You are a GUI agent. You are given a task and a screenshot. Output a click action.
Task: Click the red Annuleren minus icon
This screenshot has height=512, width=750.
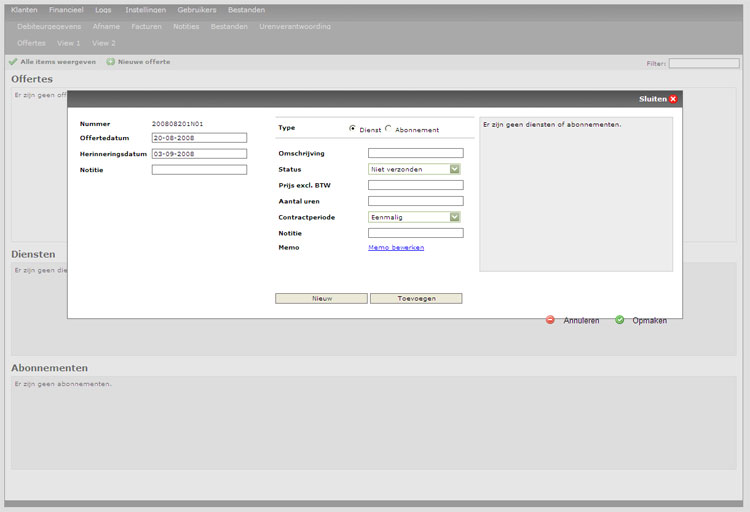coord(550,320)
